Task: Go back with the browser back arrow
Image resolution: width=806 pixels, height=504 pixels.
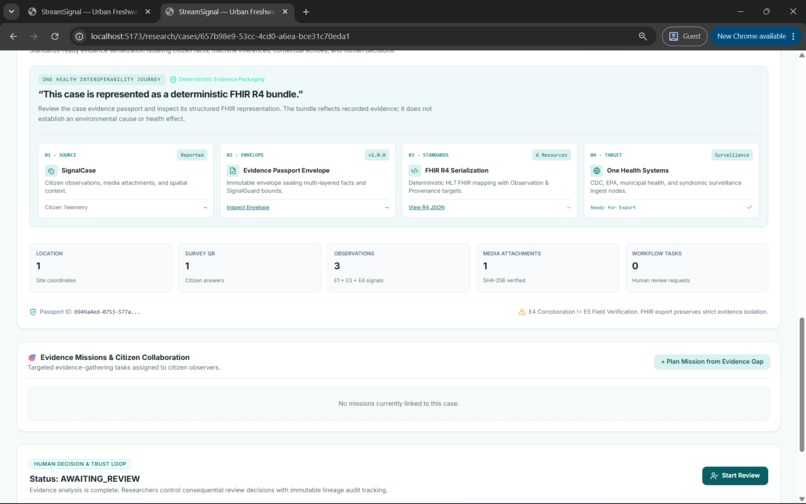Action: pyautogui.click(x=13, y=37)
